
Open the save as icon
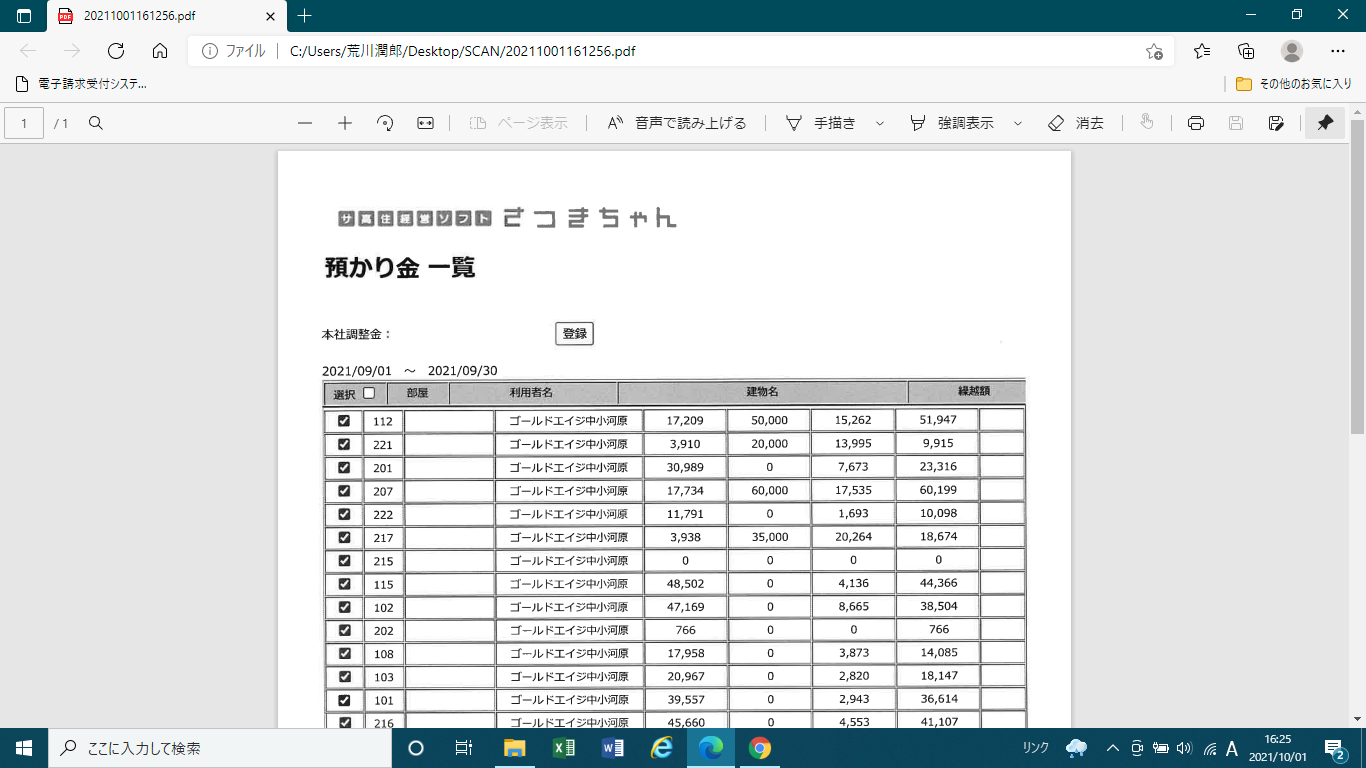click(x=1276, y=123)
